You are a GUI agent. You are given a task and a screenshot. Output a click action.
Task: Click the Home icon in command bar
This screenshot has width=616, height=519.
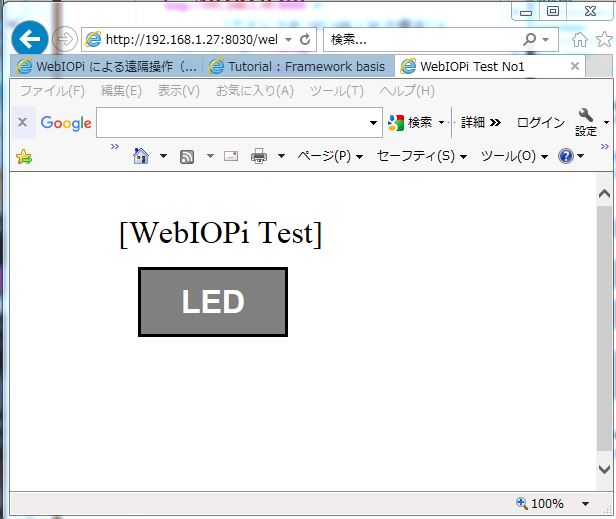coord(141,156)
